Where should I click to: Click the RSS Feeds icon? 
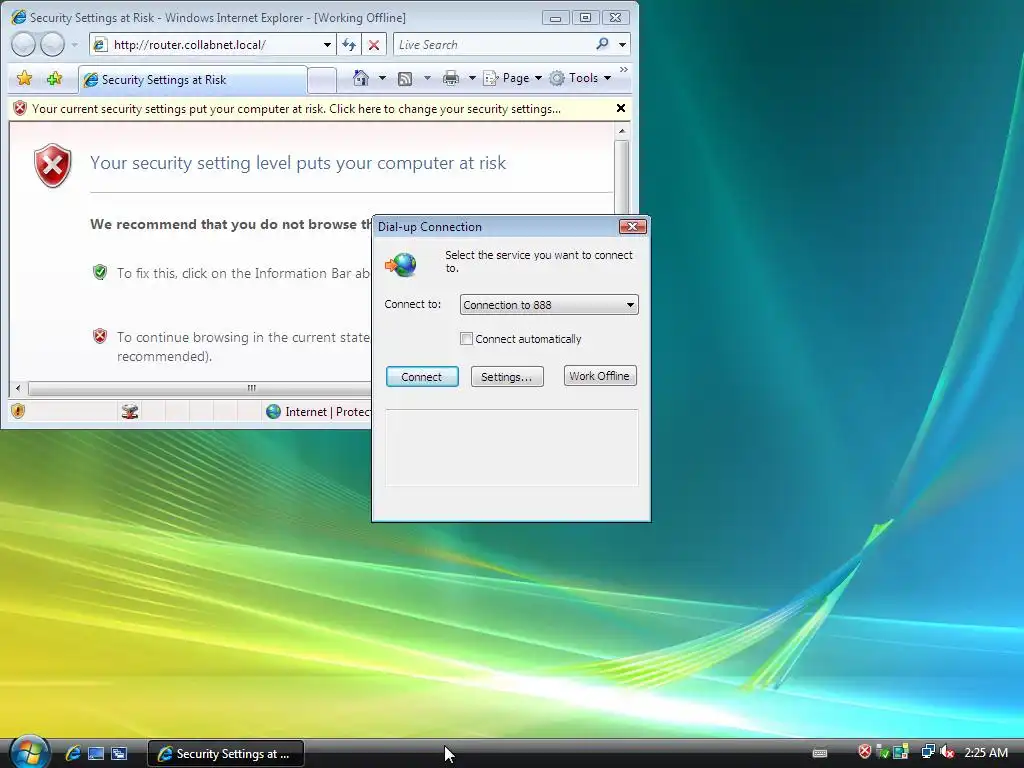(x=405, y=78)
